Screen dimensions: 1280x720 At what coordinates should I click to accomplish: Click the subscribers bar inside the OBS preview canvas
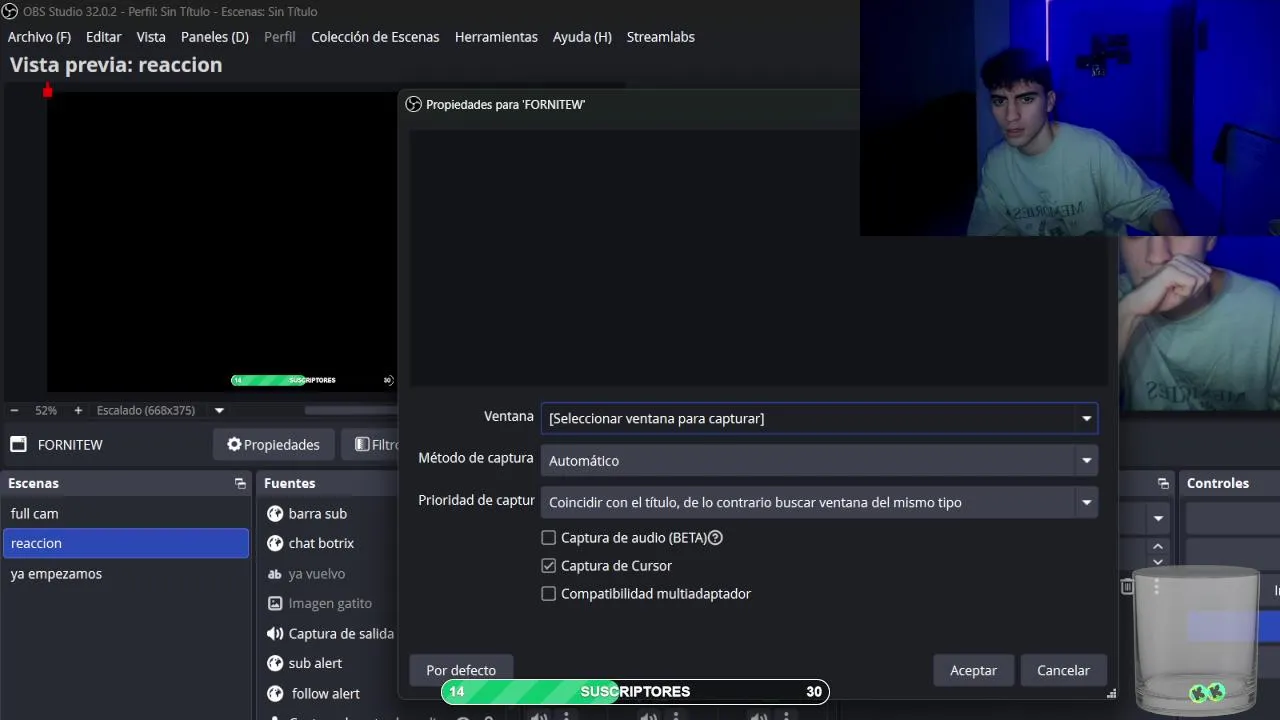point(313,380)
